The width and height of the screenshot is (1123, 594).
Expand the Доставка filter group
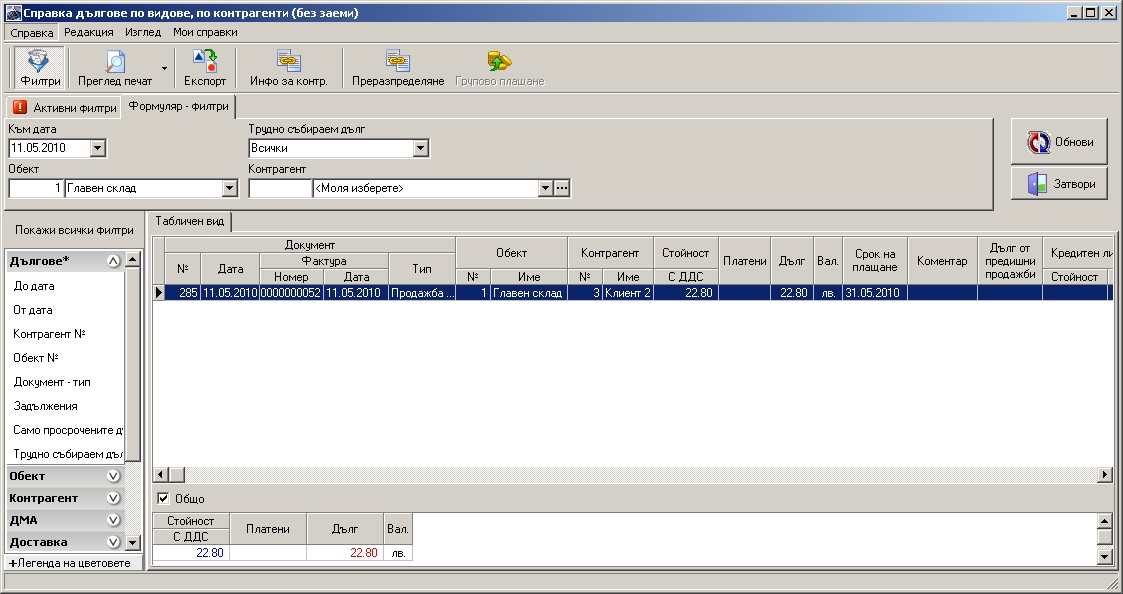point(113,542)
